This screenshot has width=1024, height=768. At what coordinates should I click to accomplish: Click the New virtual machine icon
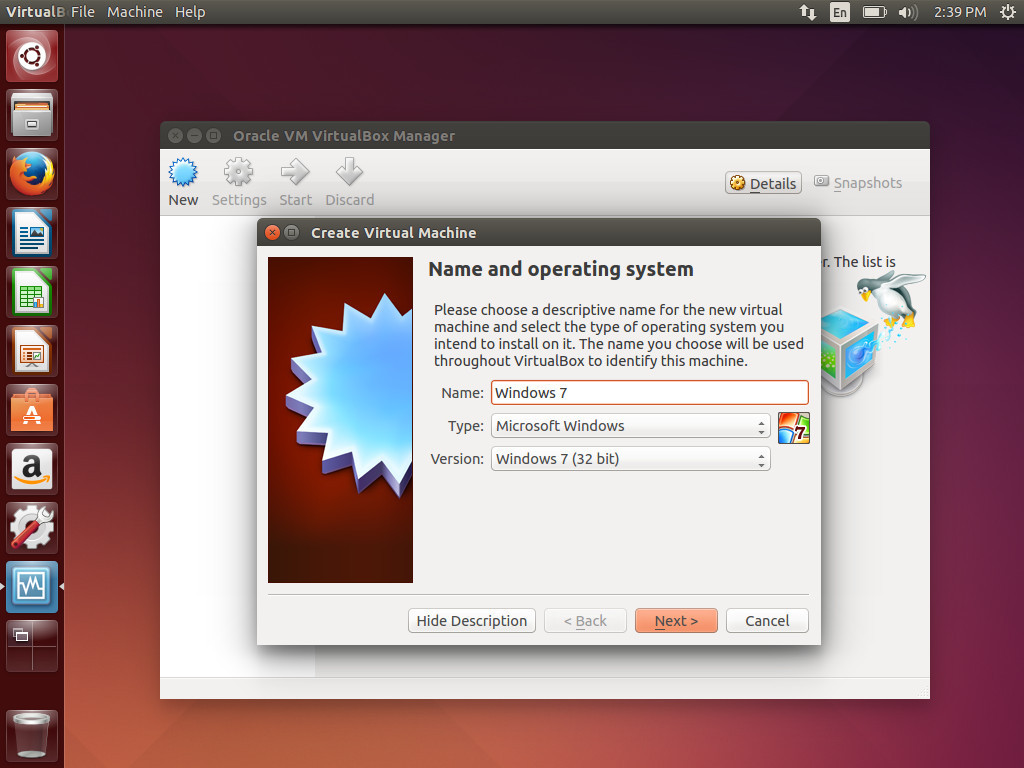pyautogui.click(x=183, y=174)
